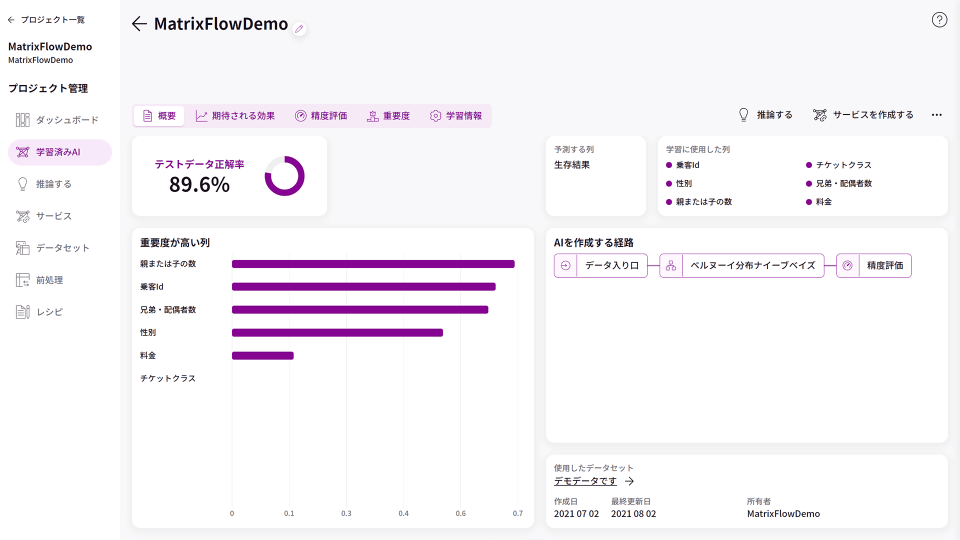Click the サービス sidebar icon

click(x=23, y=216)
